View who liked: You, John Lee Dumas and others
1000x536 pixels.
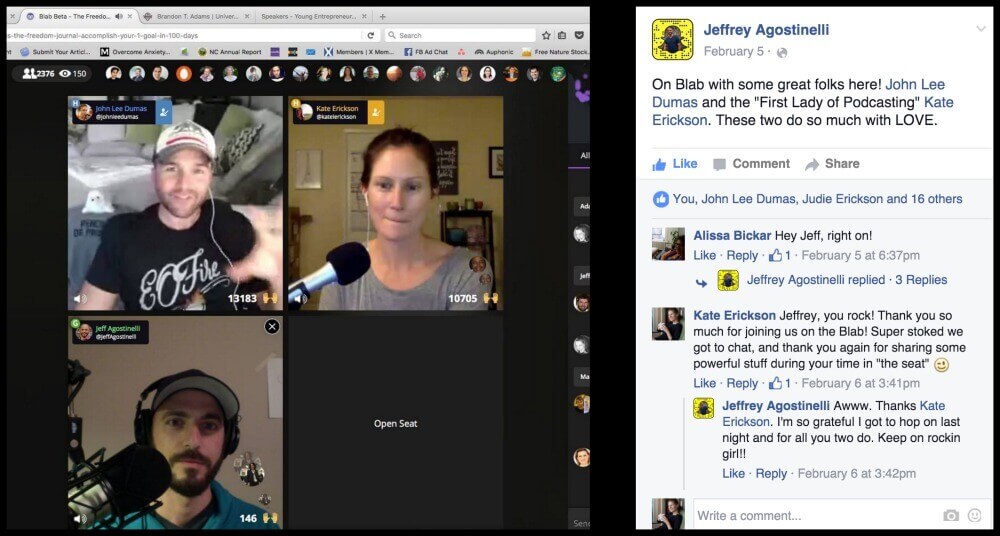point(817,199)
